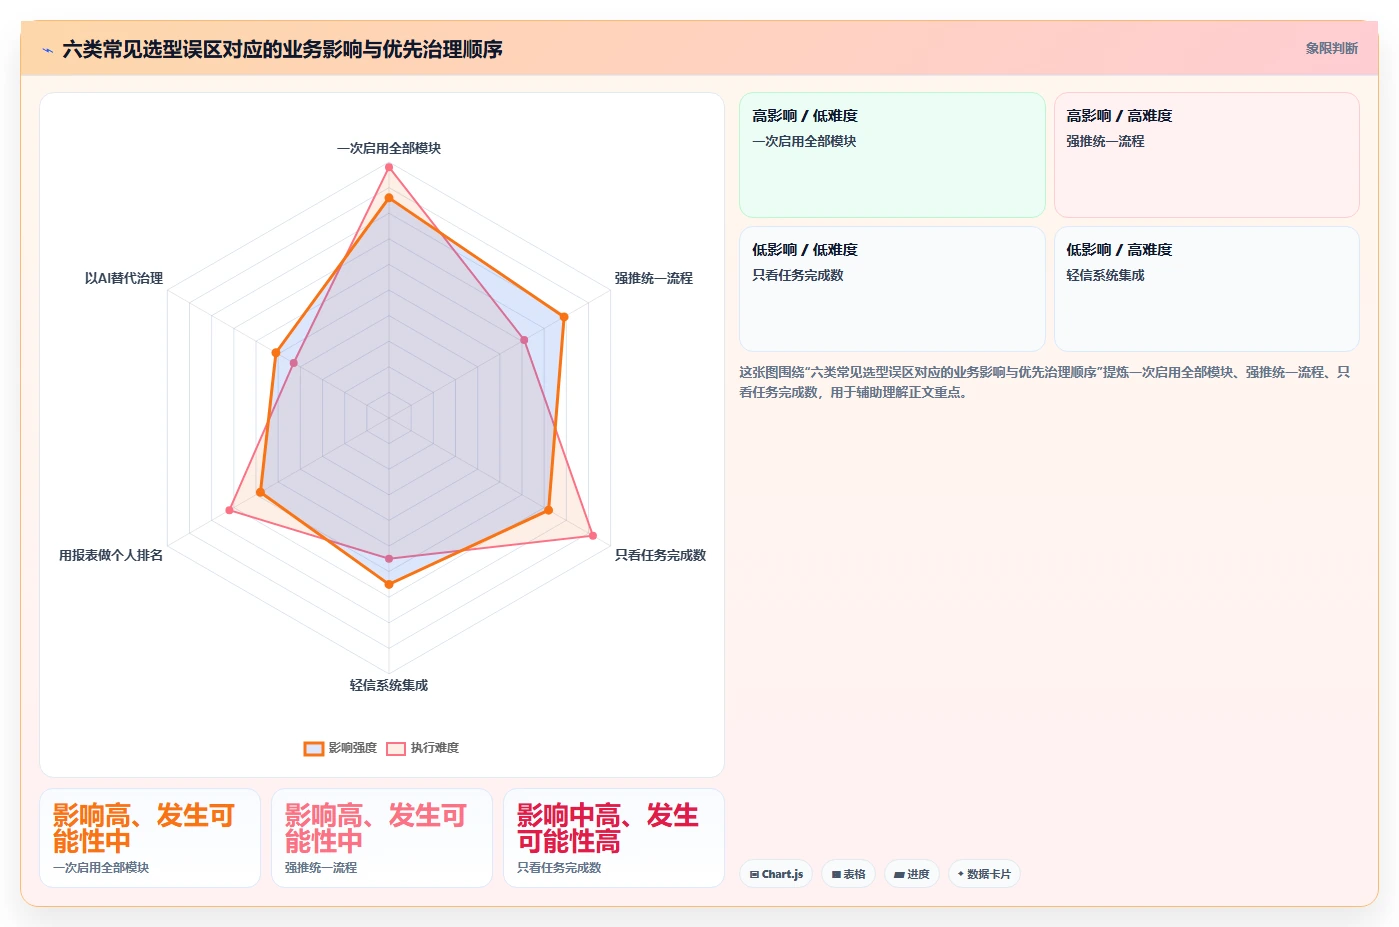This screenshot has width=1399, height=927.
Task: Toggle the 影响强度 legend color swatch
Action: tap(314, 748)
